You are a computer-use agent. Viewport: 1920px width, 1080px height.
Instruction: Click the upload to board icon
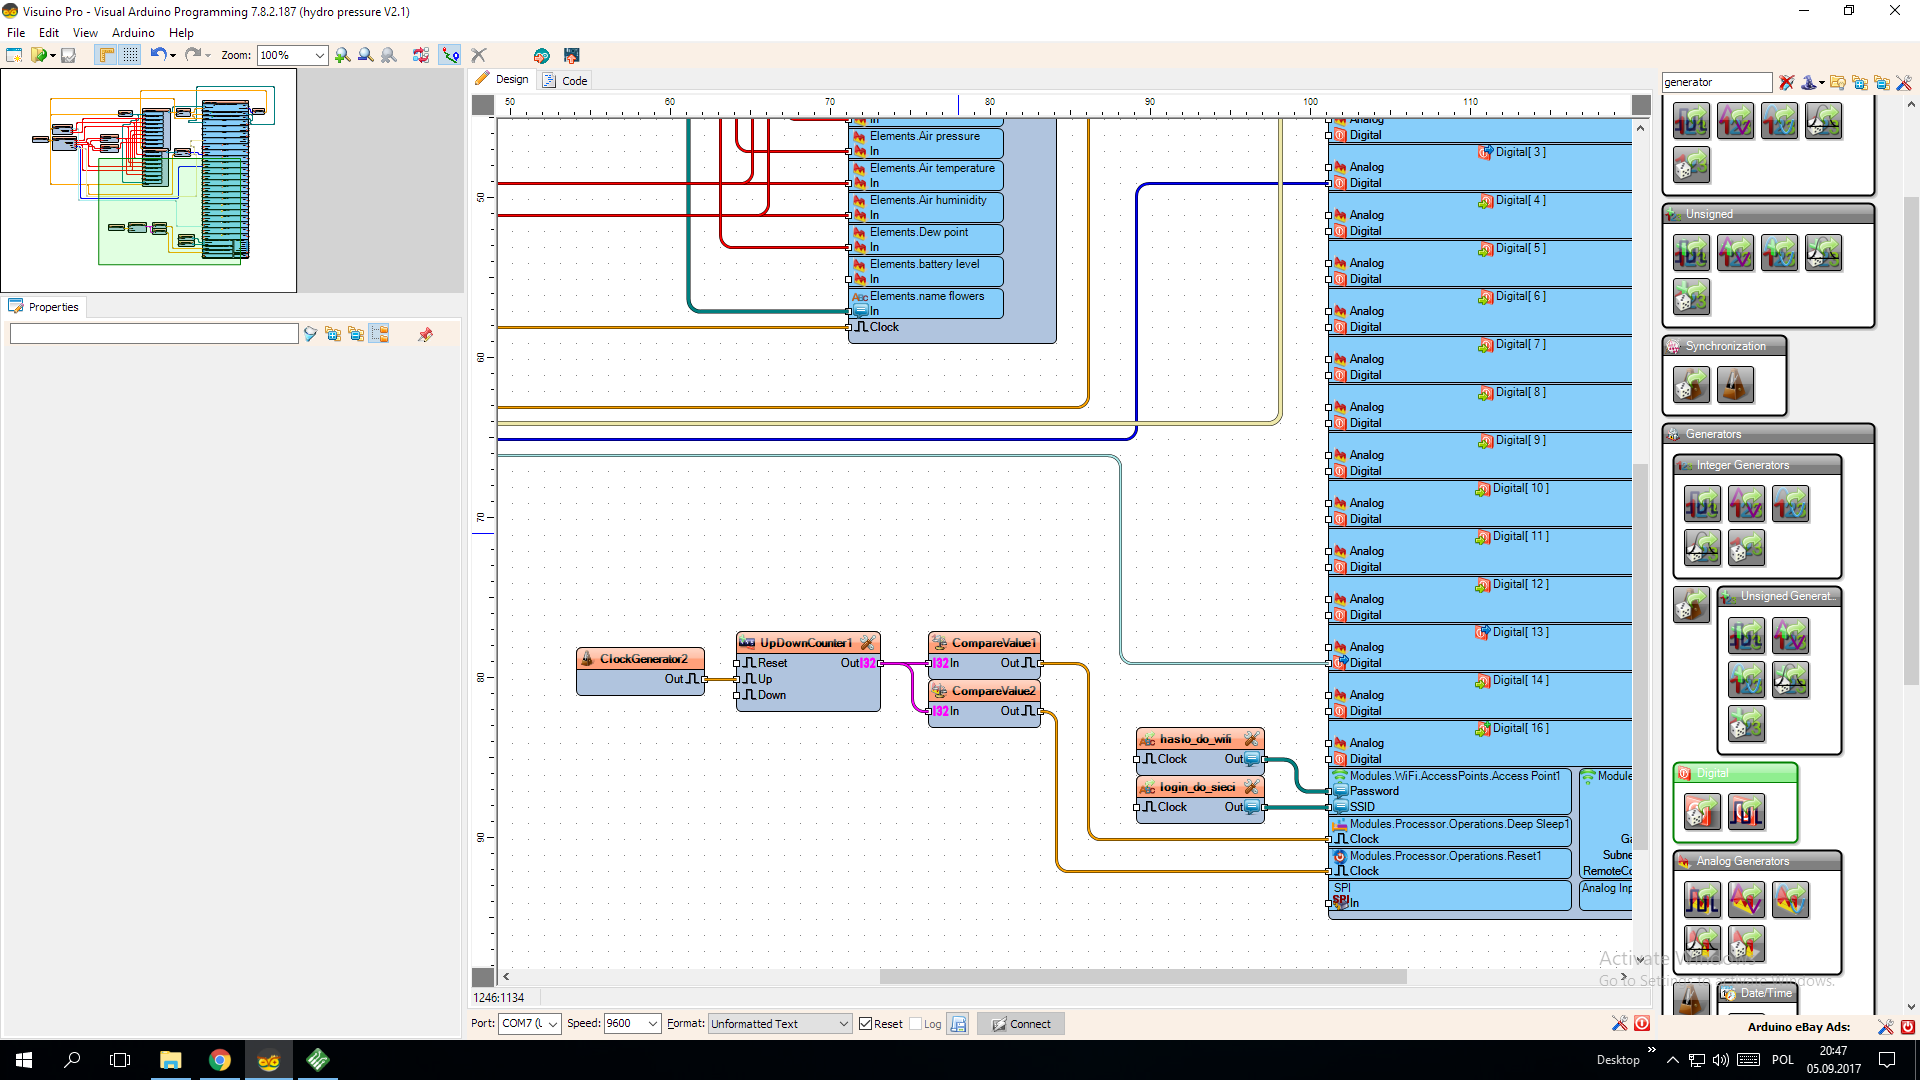(x=572, y=55)
